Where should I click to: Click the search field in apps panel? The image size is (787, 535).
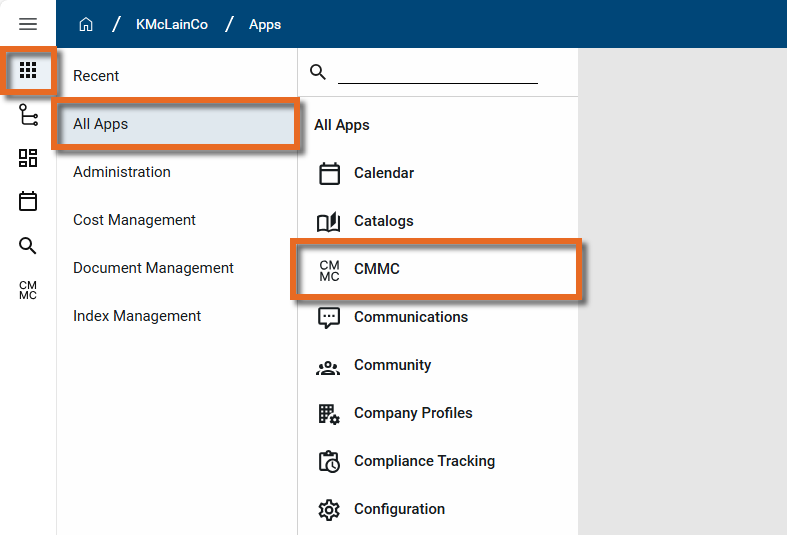pos(437,73)
